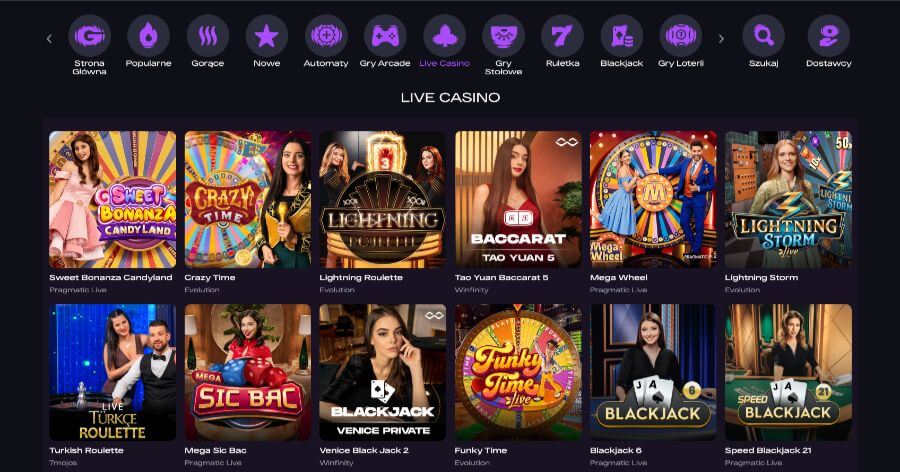Click the Blackjack cards icon

point(621,36)
